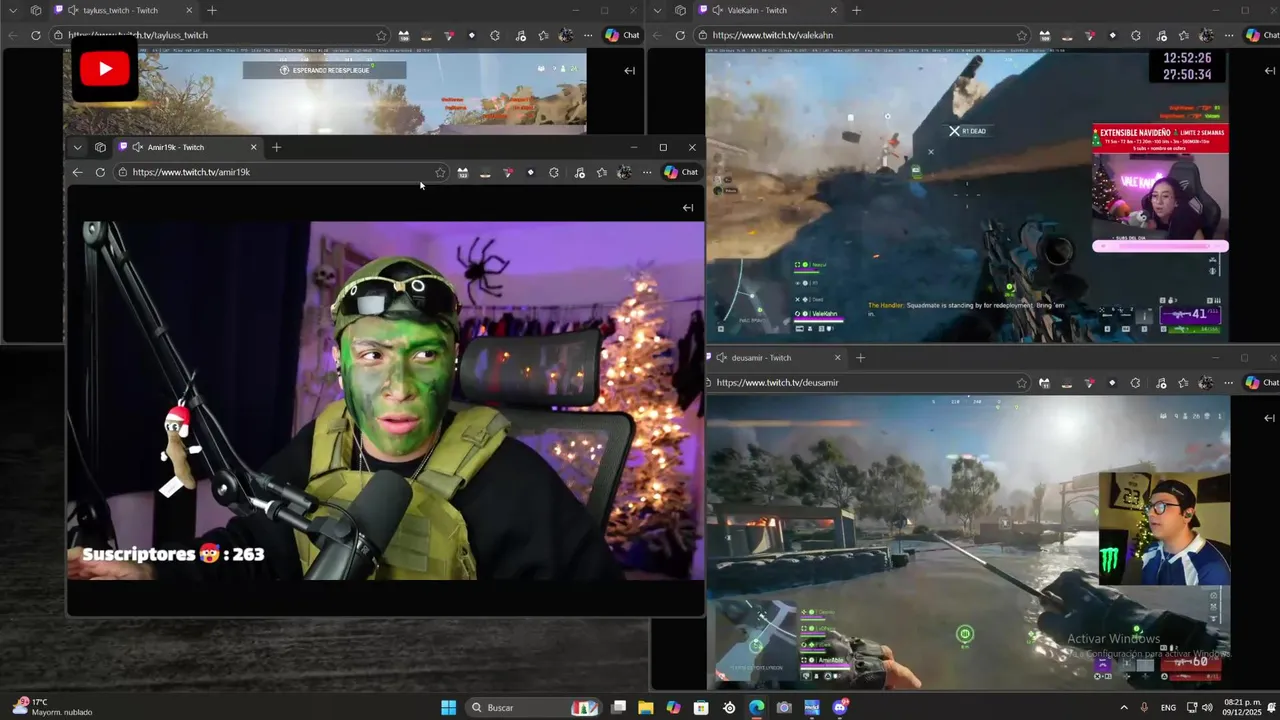View site info lock in Amir19k address bar
The width and height of the screenshot is (1280, 720).
point(123,172)
